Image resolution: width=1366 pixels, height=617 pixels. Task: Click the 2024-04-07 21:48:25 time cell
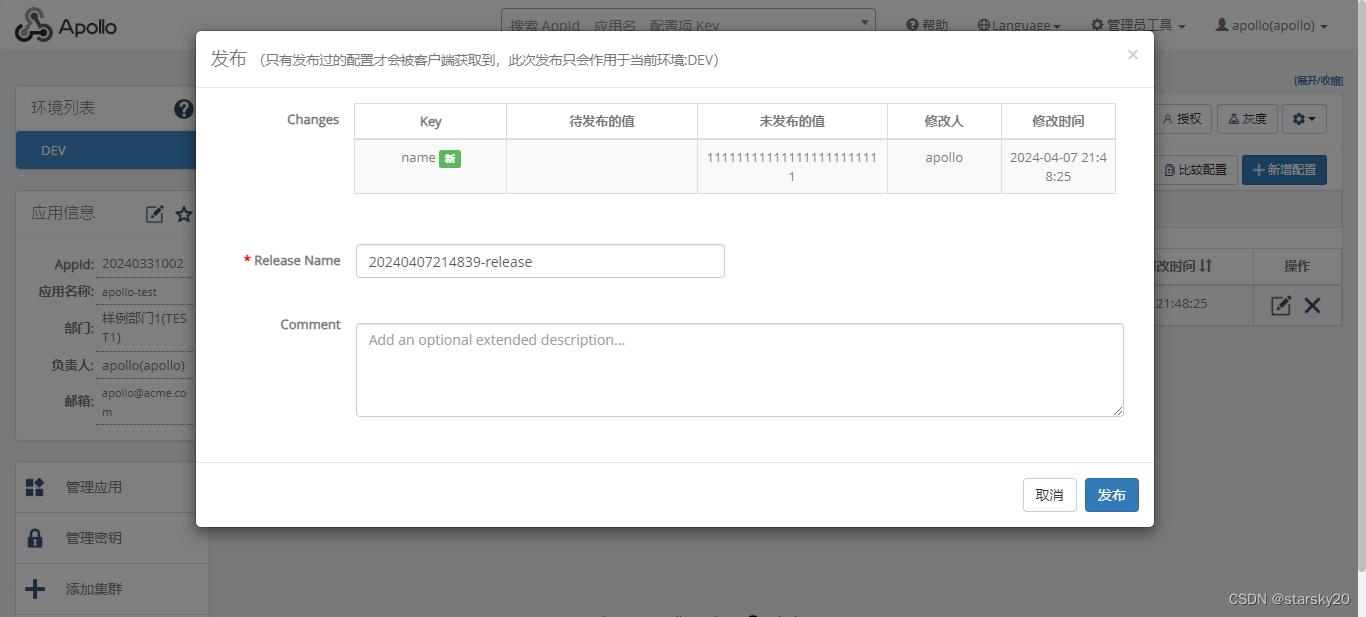(1058, 167)
